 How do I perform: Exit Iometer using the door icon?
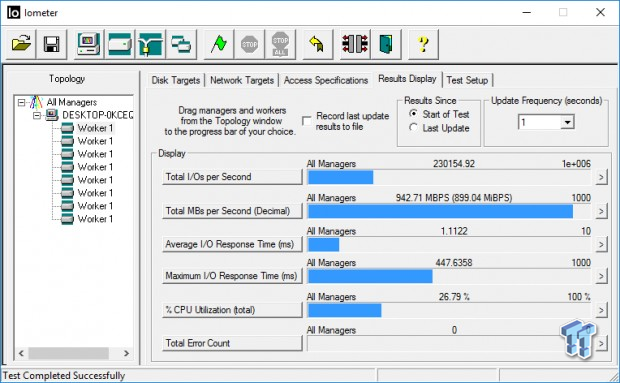(386, 44)
